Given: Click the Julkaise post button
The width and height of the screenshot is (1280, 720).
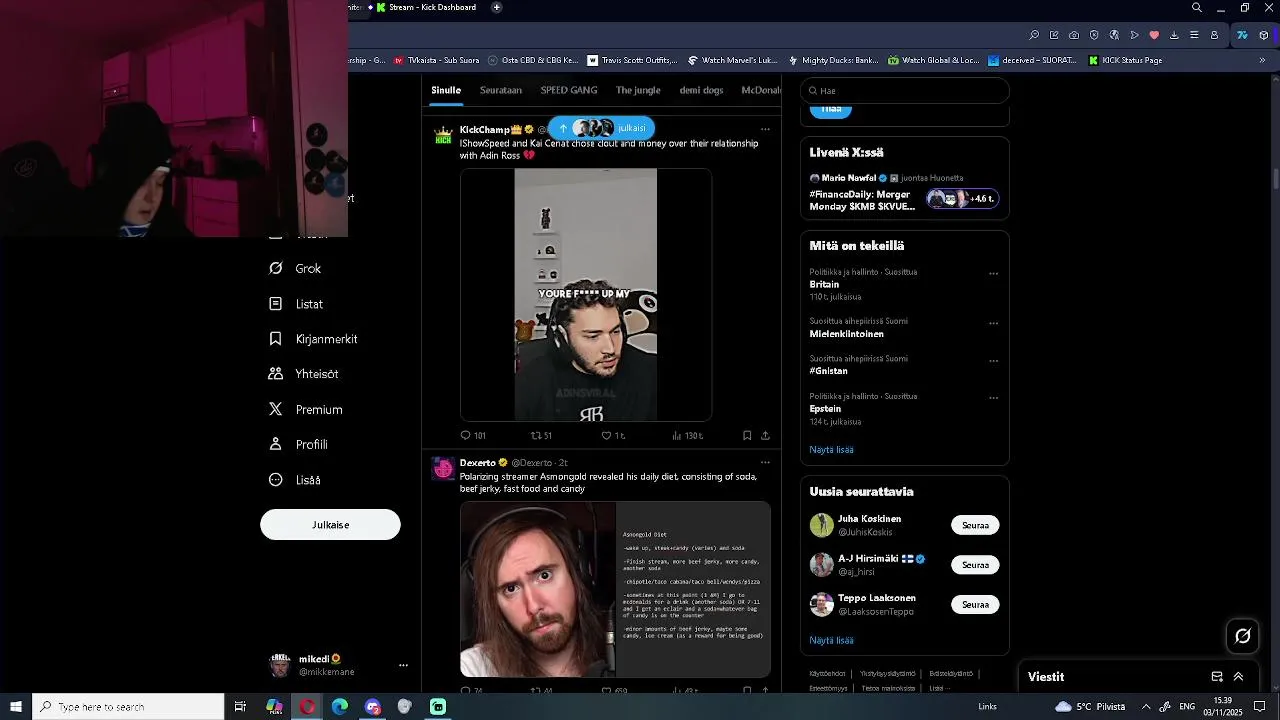Looking at the screenshot, I should 330,525.
